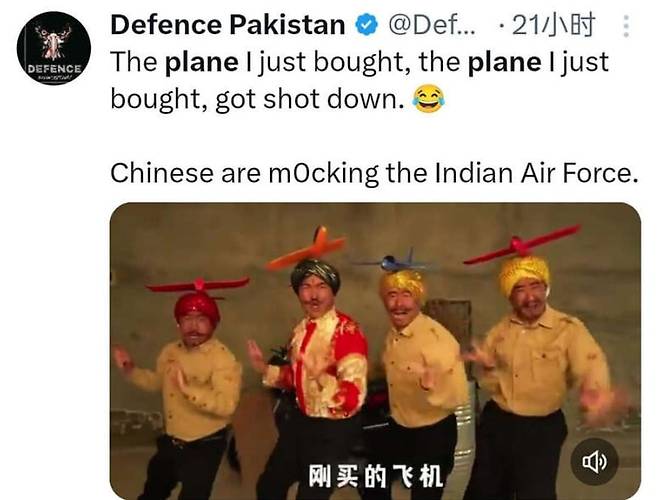Click the orange toy plane on head
This screenshot has width=658, height=500.
306,249
